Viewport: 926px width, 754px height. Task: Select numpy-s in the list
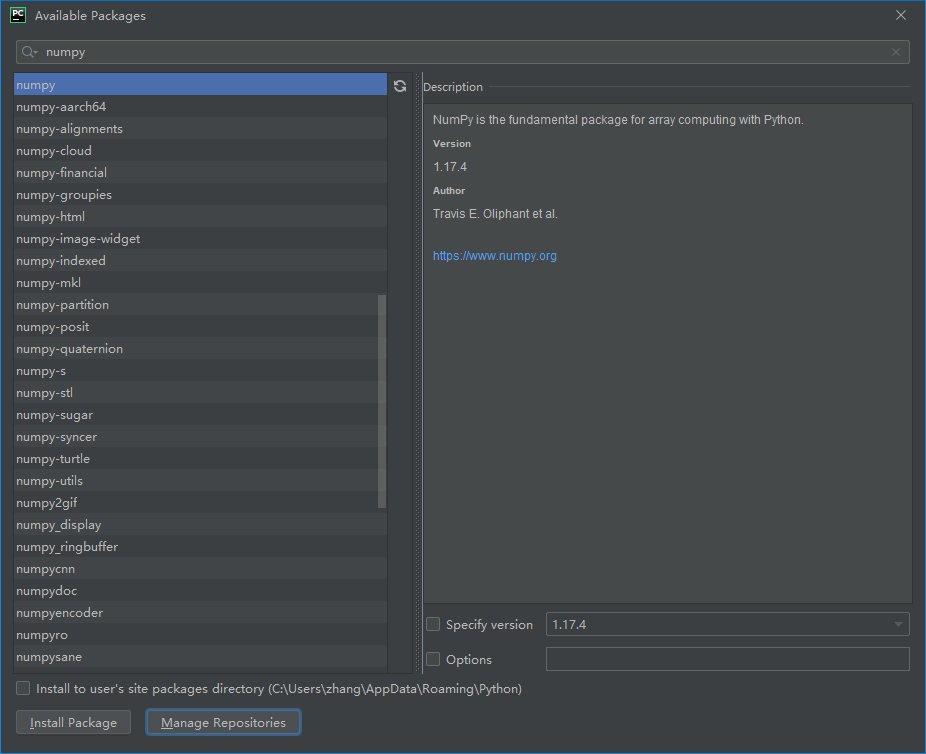[x=200, y=371]
